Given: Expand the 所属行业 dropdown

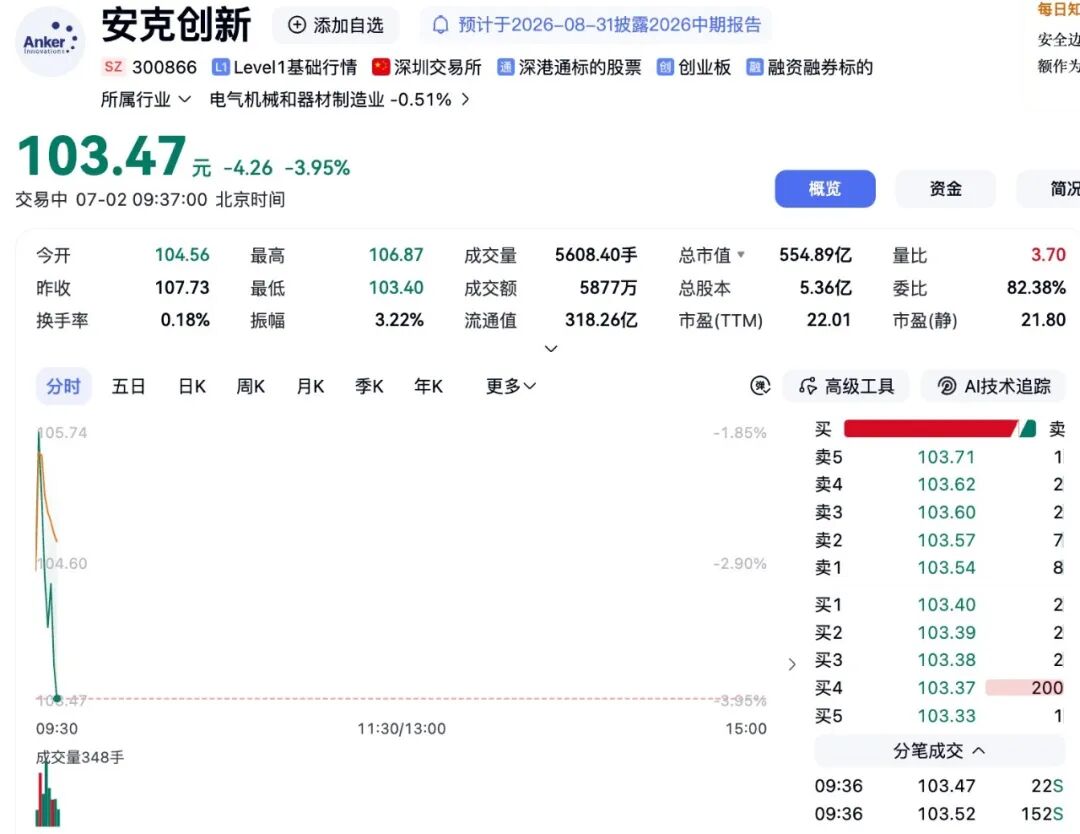Looking at the screenshot, I should pyautogui.click(x=145, y=99).
